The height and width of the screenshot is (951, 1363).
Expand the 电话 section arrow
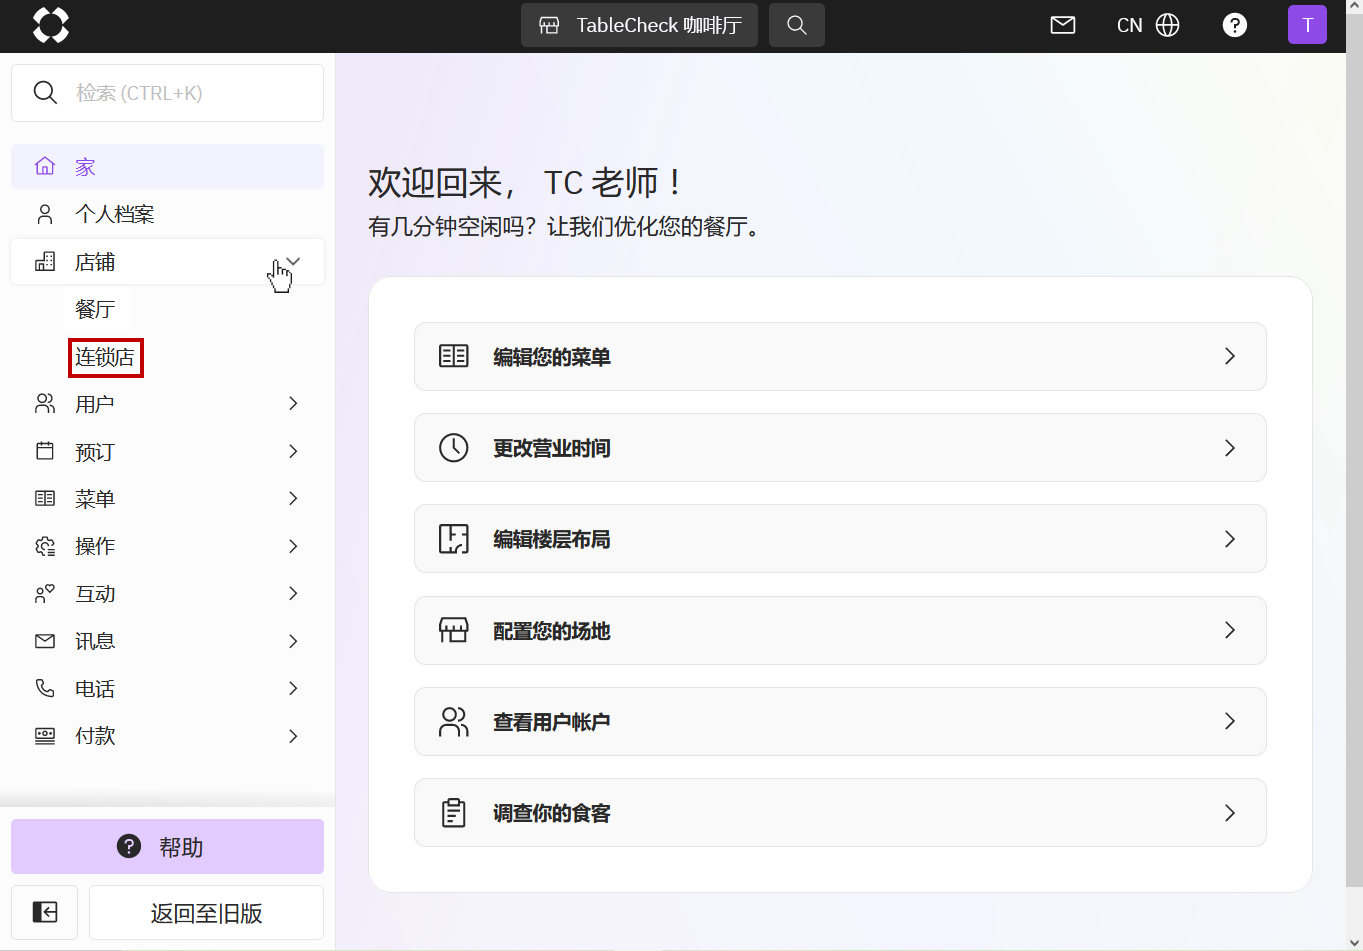[x=293, y=688]
